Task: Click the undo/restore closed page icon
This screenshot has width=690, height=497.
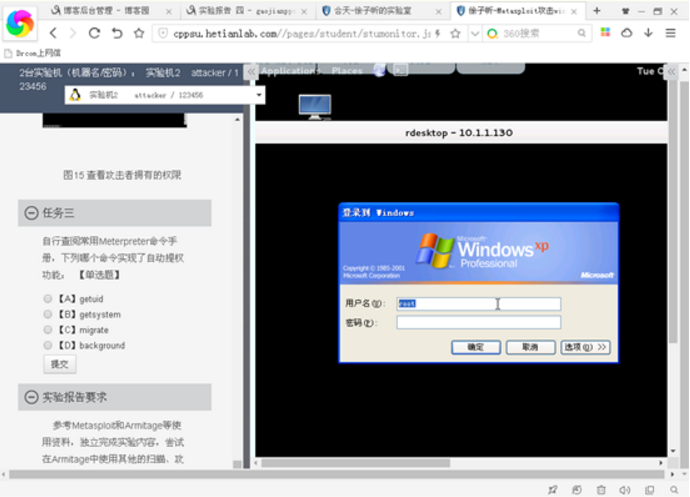Action: point(117,33)
